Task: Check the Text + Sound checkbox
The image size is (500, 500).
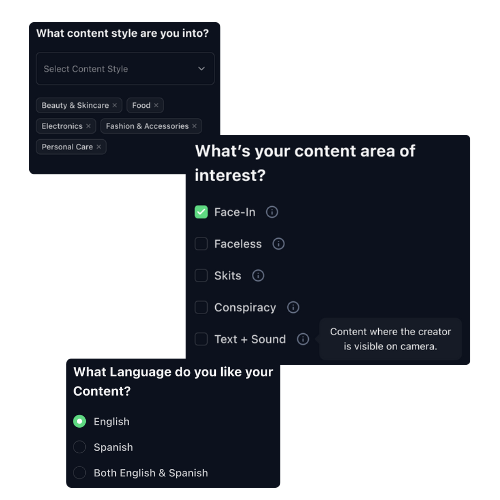Action: (x=201, y=339)
